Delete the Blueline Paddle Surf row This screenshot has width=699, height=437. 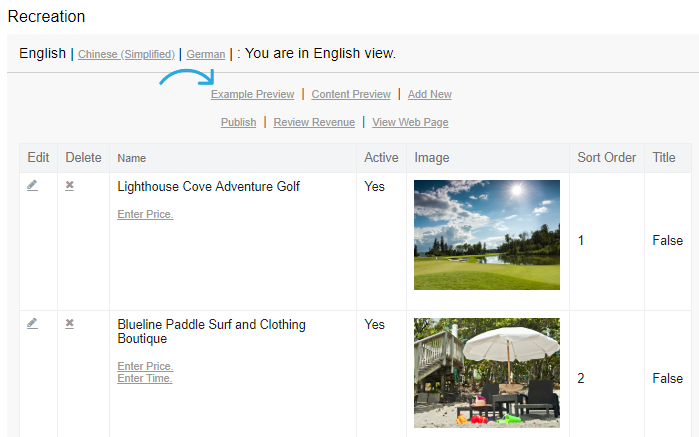coord(70,323)
